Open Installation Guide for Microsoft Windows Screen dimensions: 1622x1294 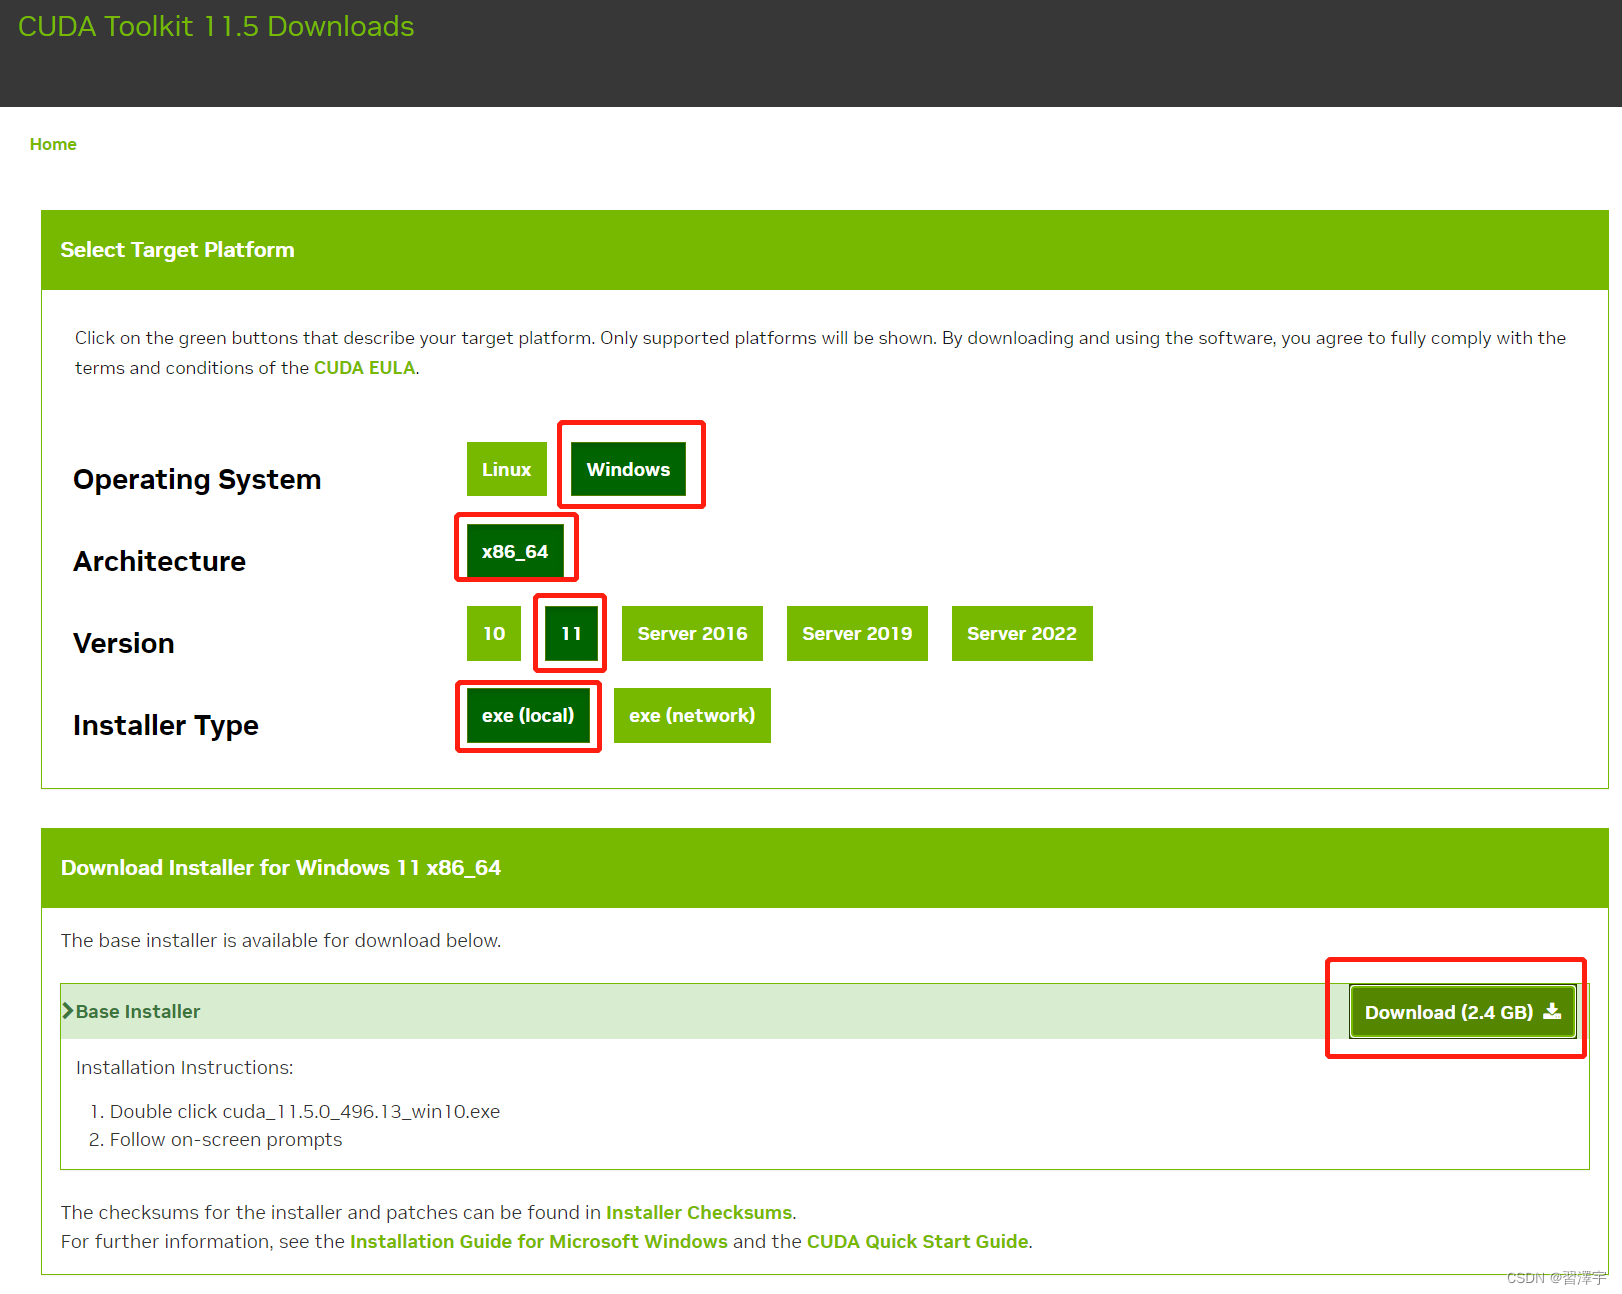[x=539, y=1241]
